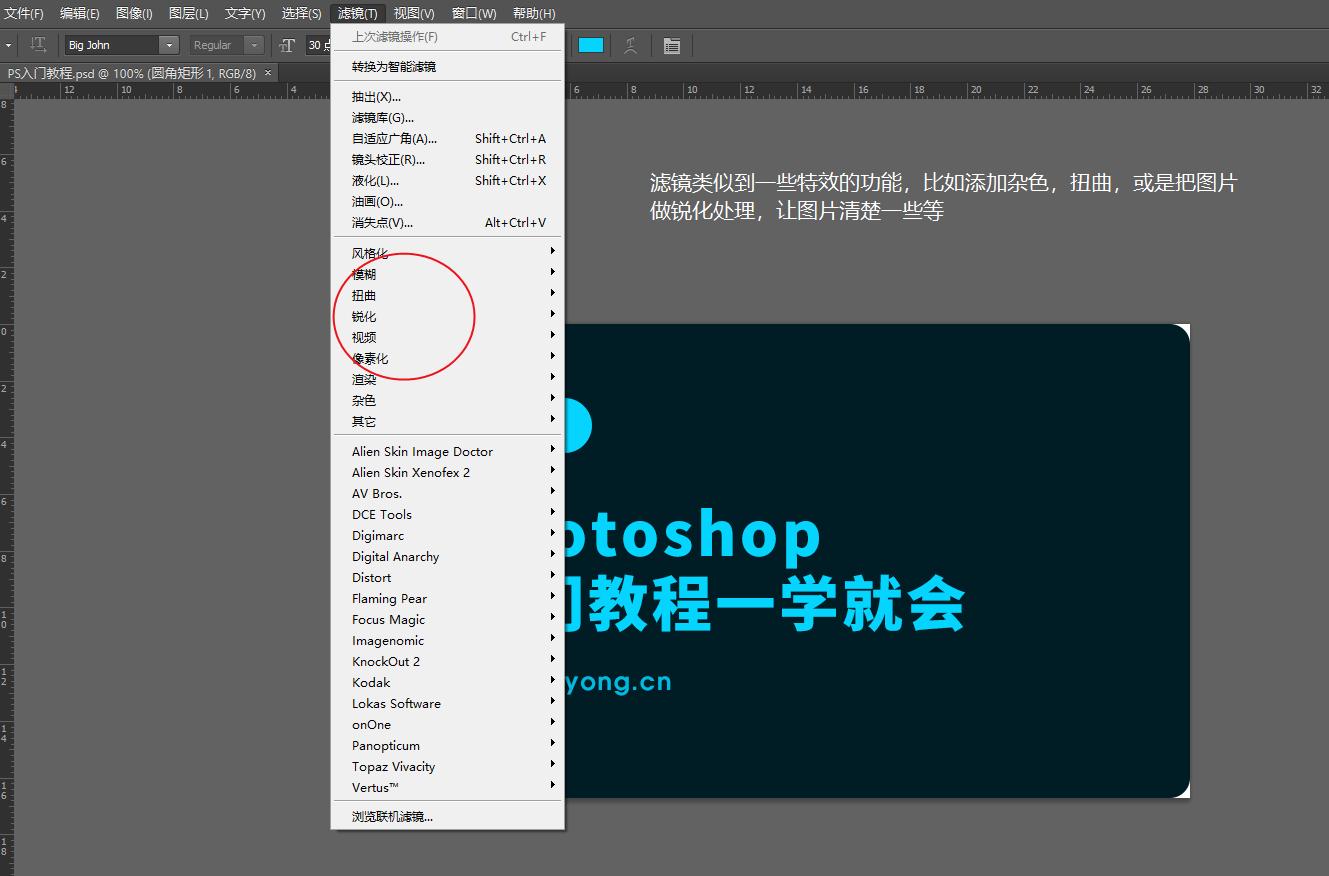The height and width of the screenshot is (876, 1329).
Task: Expand the Topaz Vivacity plugin submenu
Action: 393,767
